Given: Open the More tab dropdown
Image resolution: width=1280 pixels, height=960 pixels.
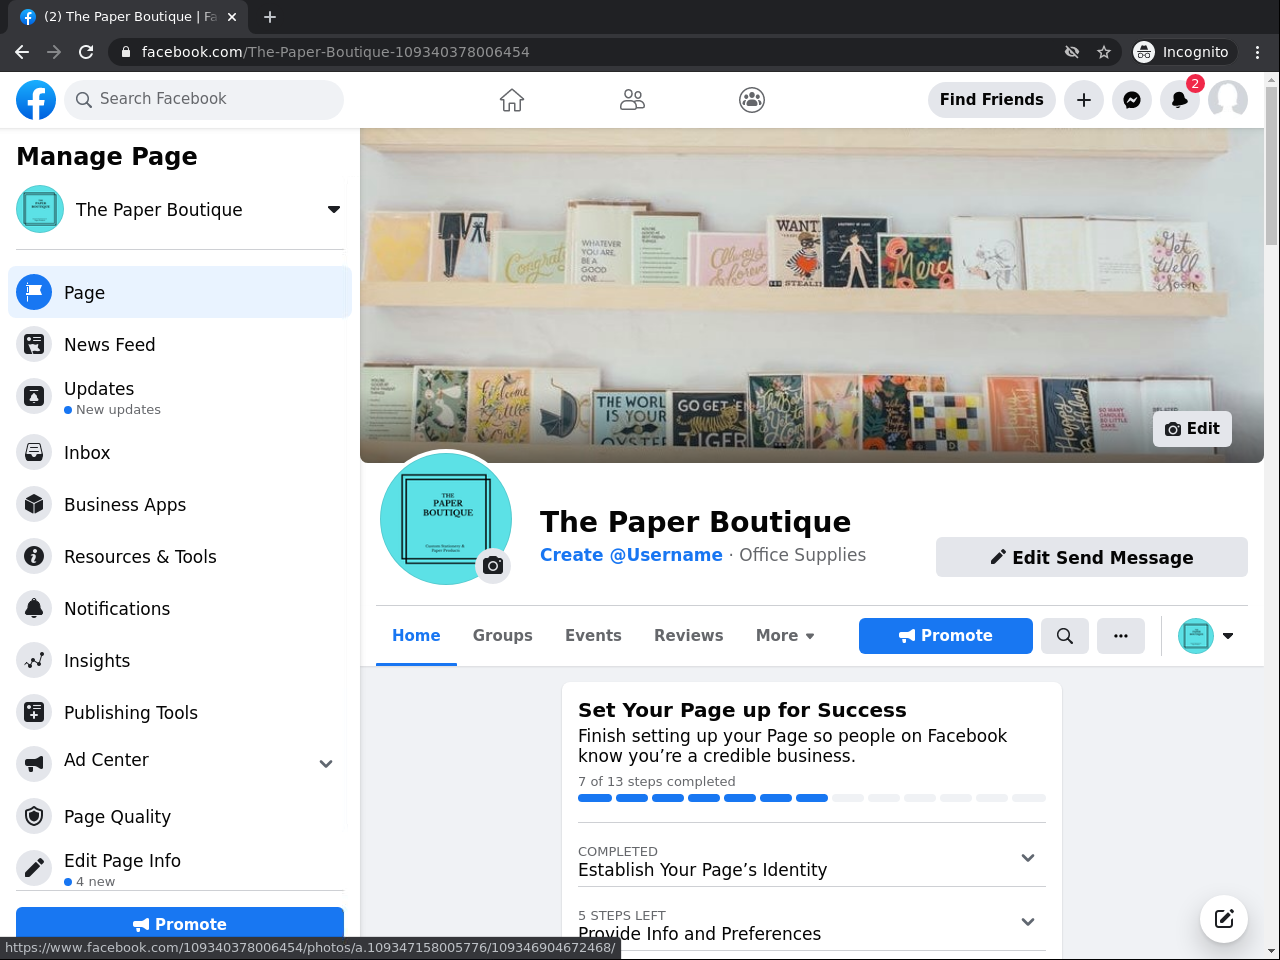Looking at the screenshot, I should [x=785, y=636].
